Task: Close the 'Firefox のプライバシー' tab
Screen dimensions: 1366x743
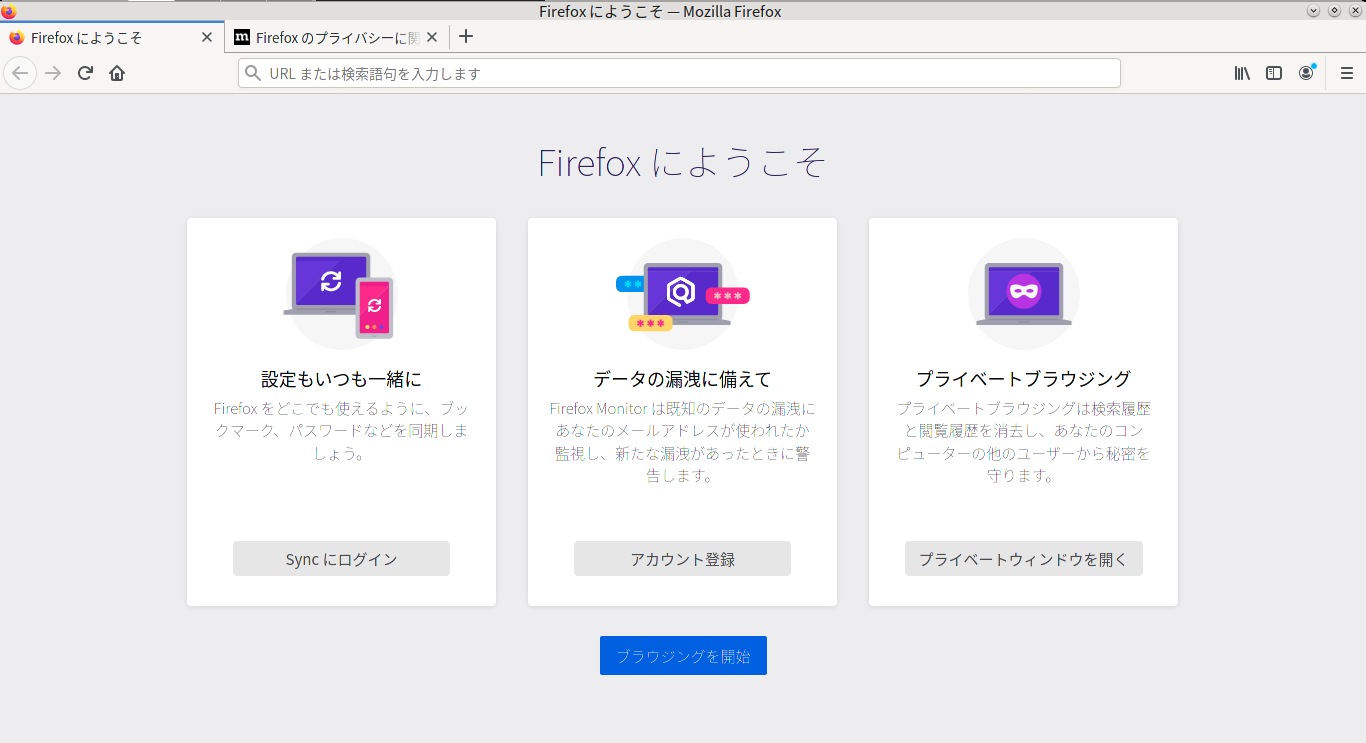Action: click(432, 37)
